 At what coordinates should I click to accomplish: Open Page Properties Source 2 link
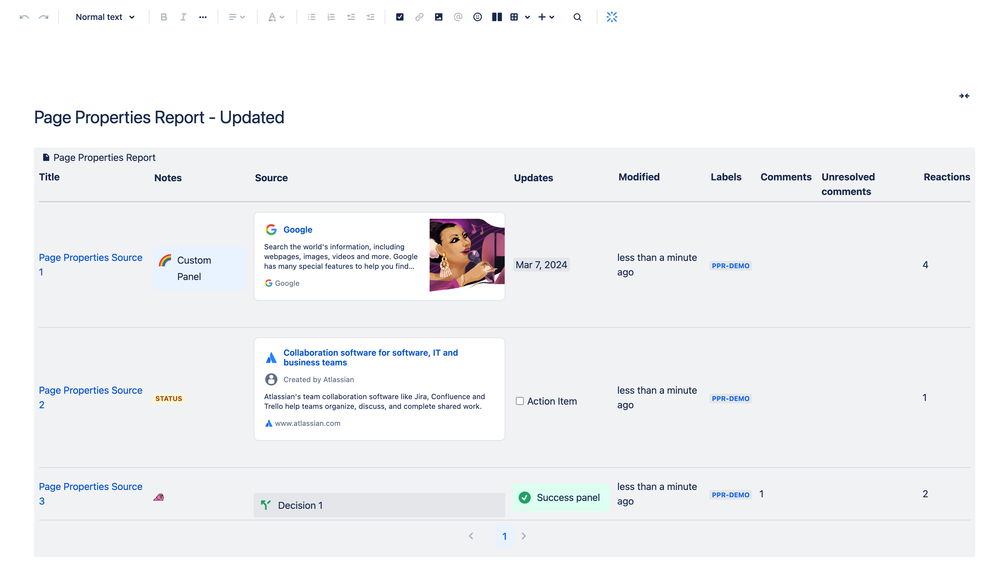pos(90,397)
